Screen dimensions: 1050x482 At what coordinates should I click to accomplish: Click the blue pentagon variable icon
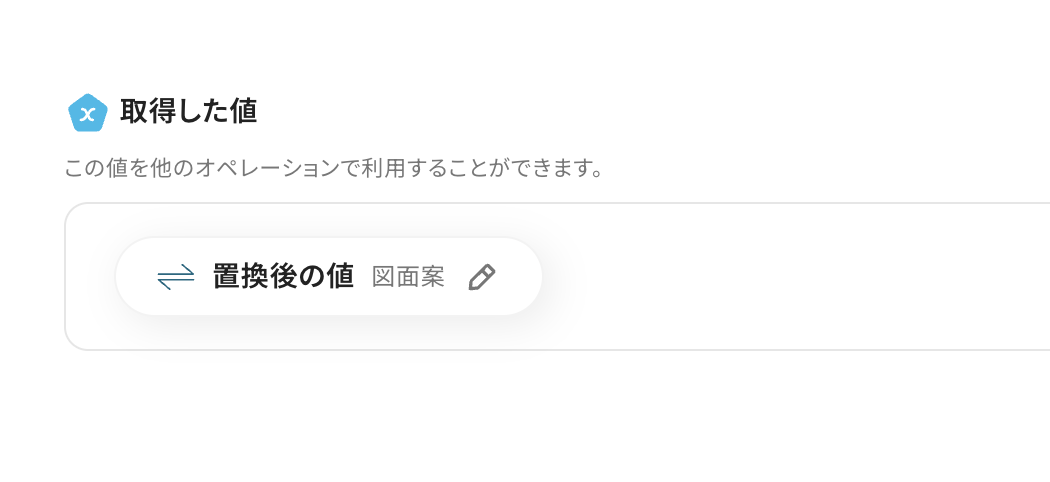coord(87,112)
